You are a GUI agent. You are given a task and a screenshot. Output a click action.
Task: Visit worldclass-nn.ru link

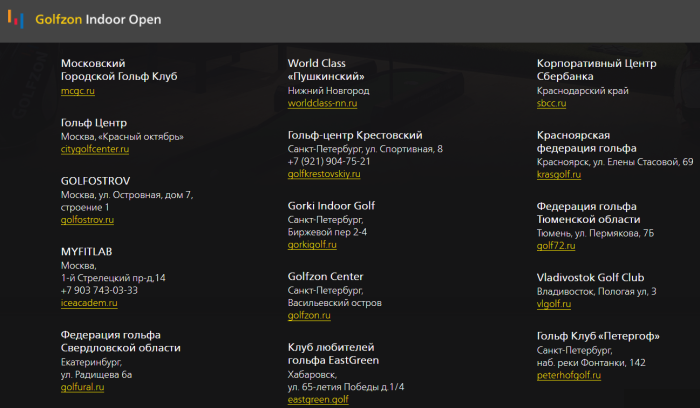[x=322, y=103]
